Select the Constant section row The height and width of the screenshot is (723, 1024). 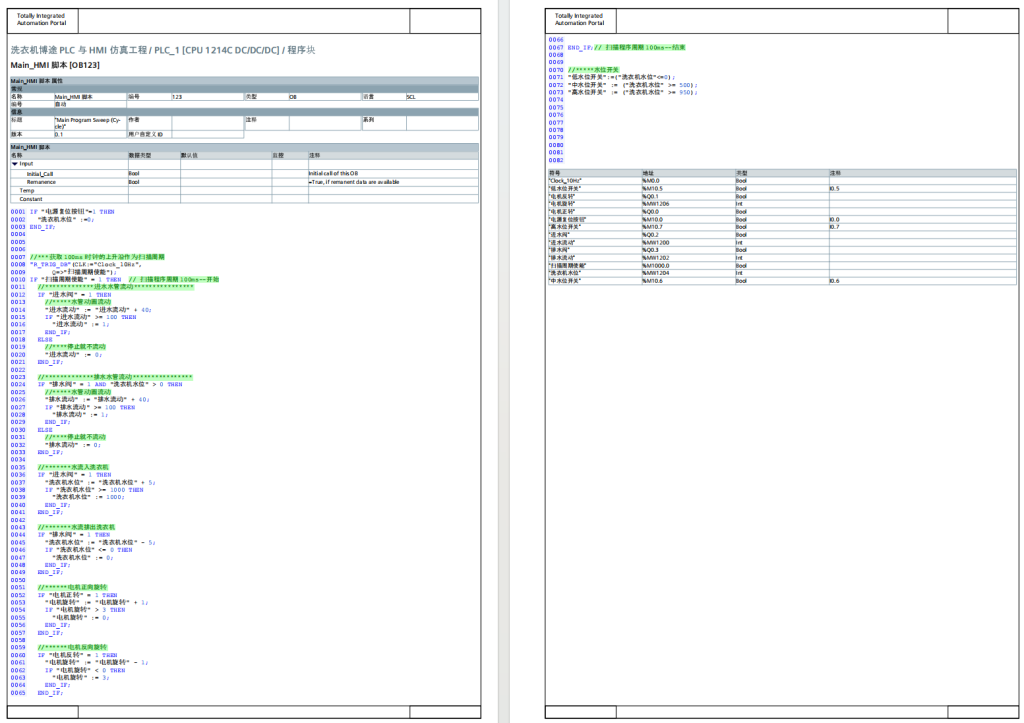pyautogui.click(x=33, y=198)
